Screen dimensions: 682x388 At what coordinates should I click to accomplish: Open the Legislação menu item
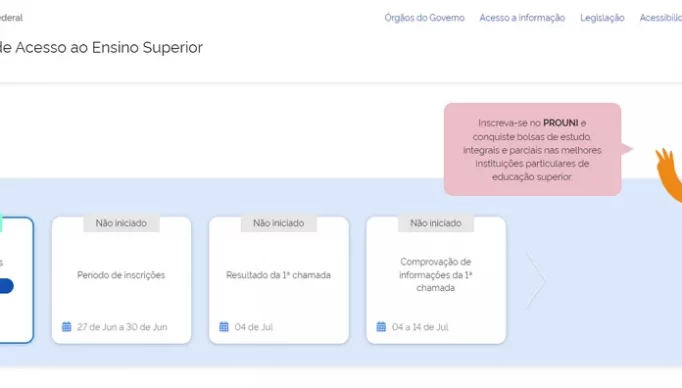[602, 18]
